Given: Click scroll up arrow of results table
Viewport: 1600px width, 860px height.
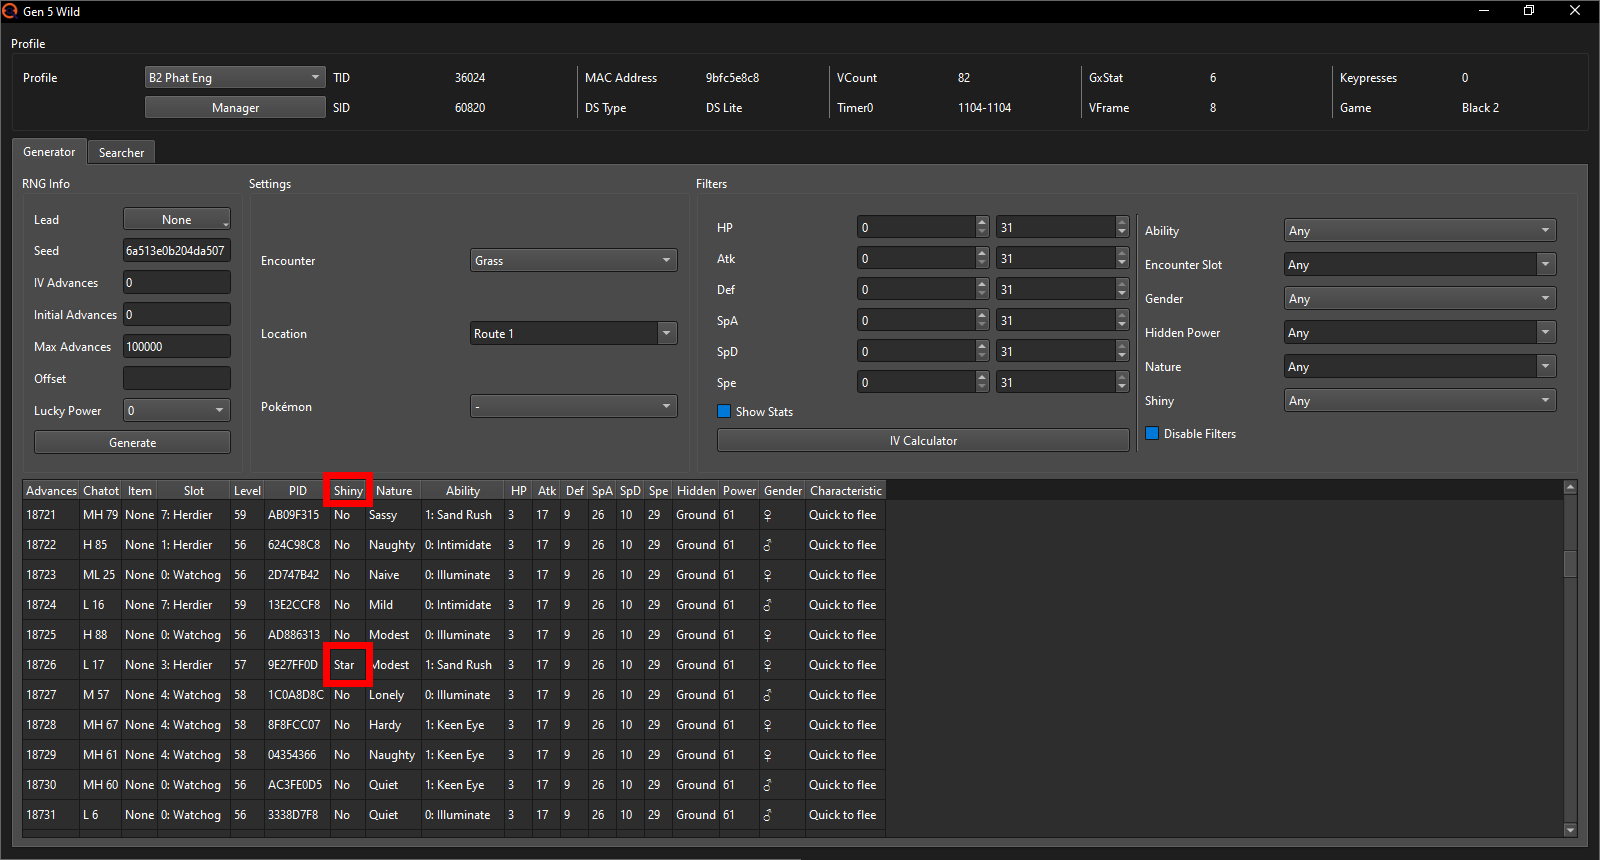Looking at the screenshot, I should tap(1570, 487).
